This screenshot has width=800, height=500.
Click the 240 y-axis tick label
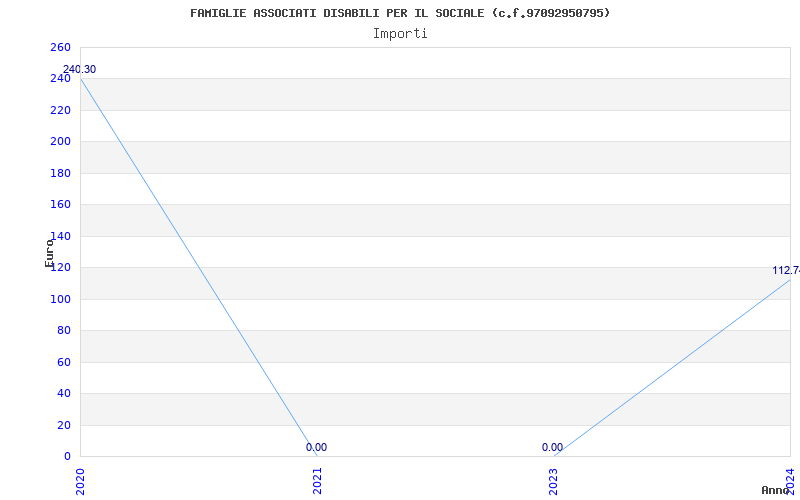[x=60, y=79]
